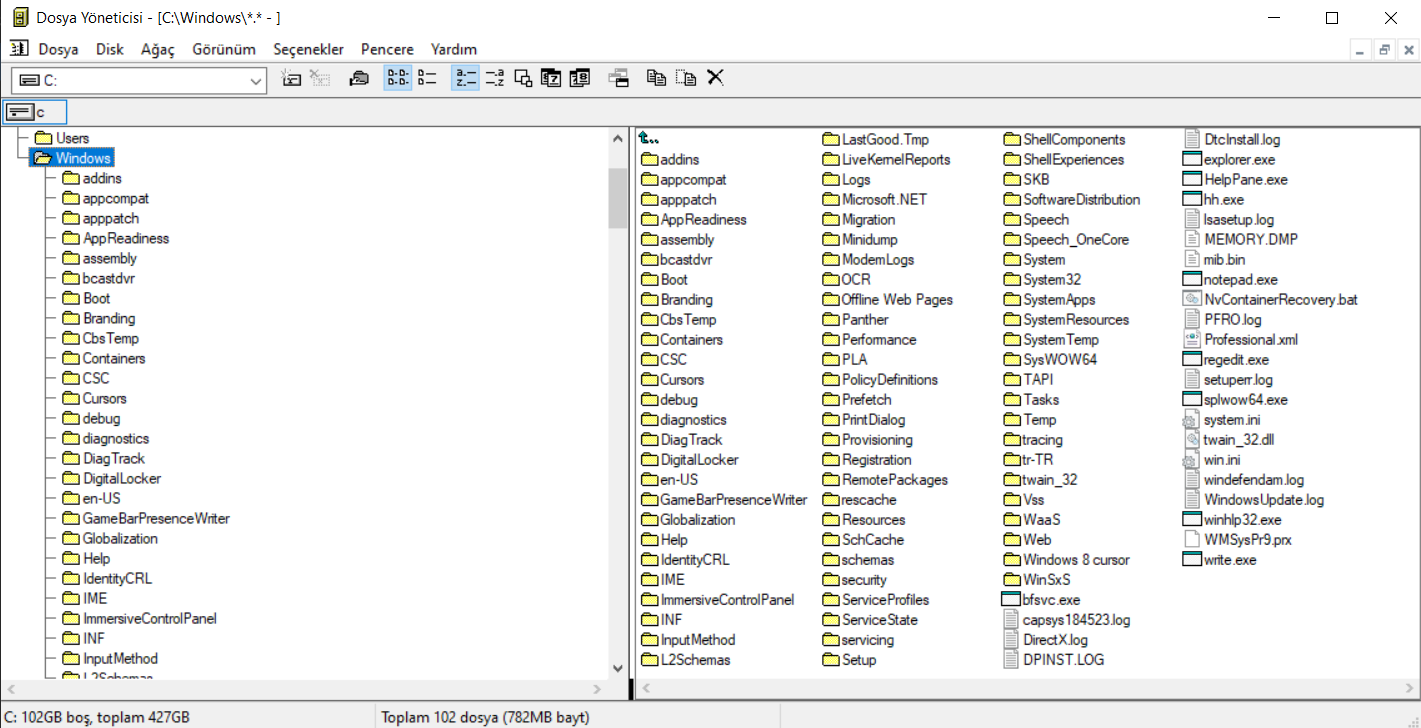The height and width of the screenshot is (728, 1421).
Task: Click the move files toolbar icon
Action: (686, 78)
